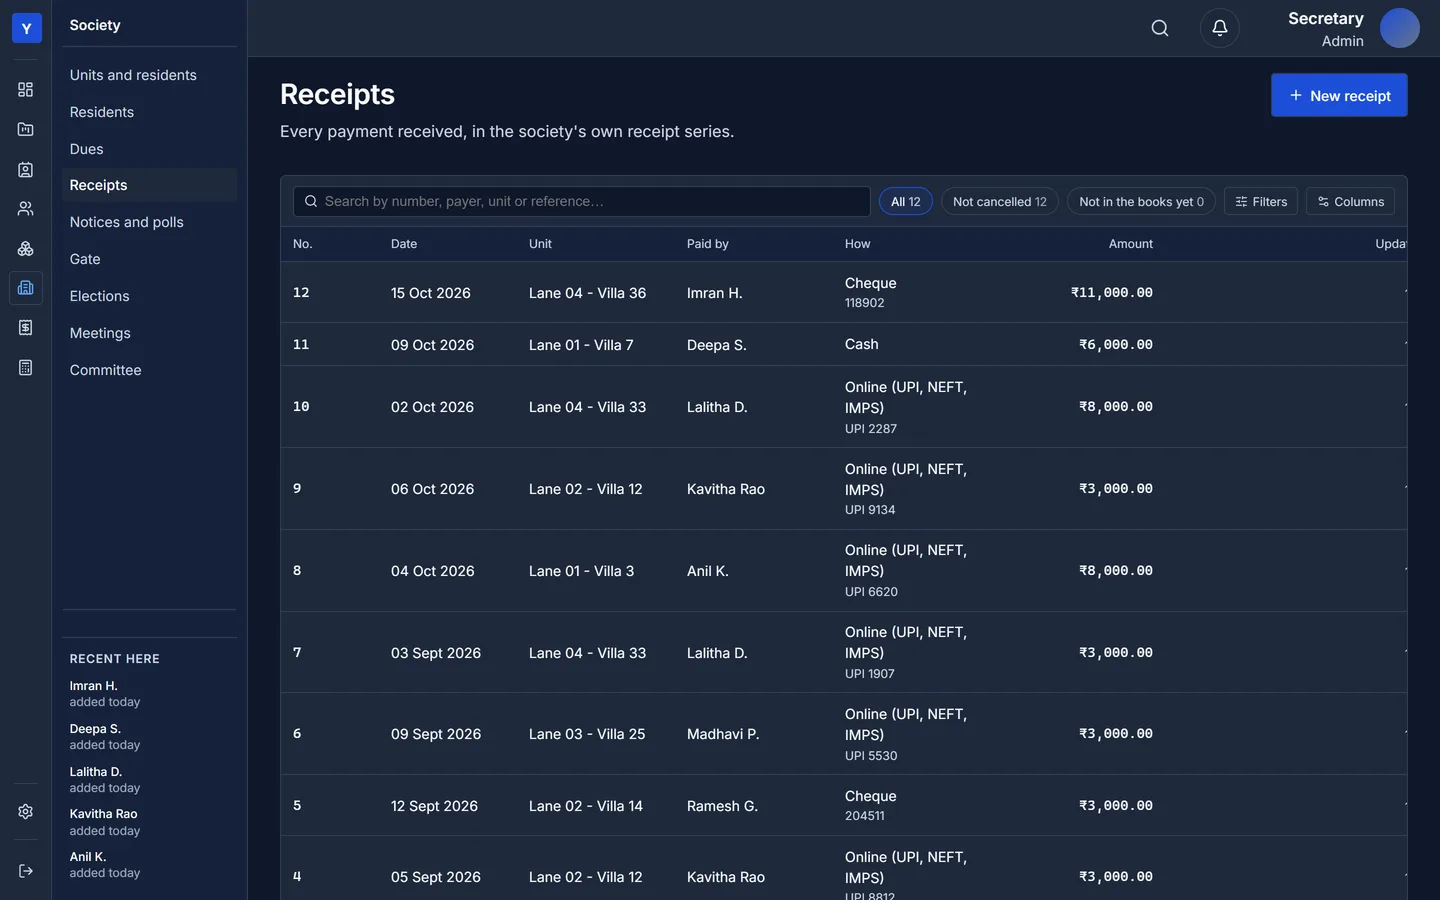
Task: Click the blue Y logo tile
Action: point(27,28)
